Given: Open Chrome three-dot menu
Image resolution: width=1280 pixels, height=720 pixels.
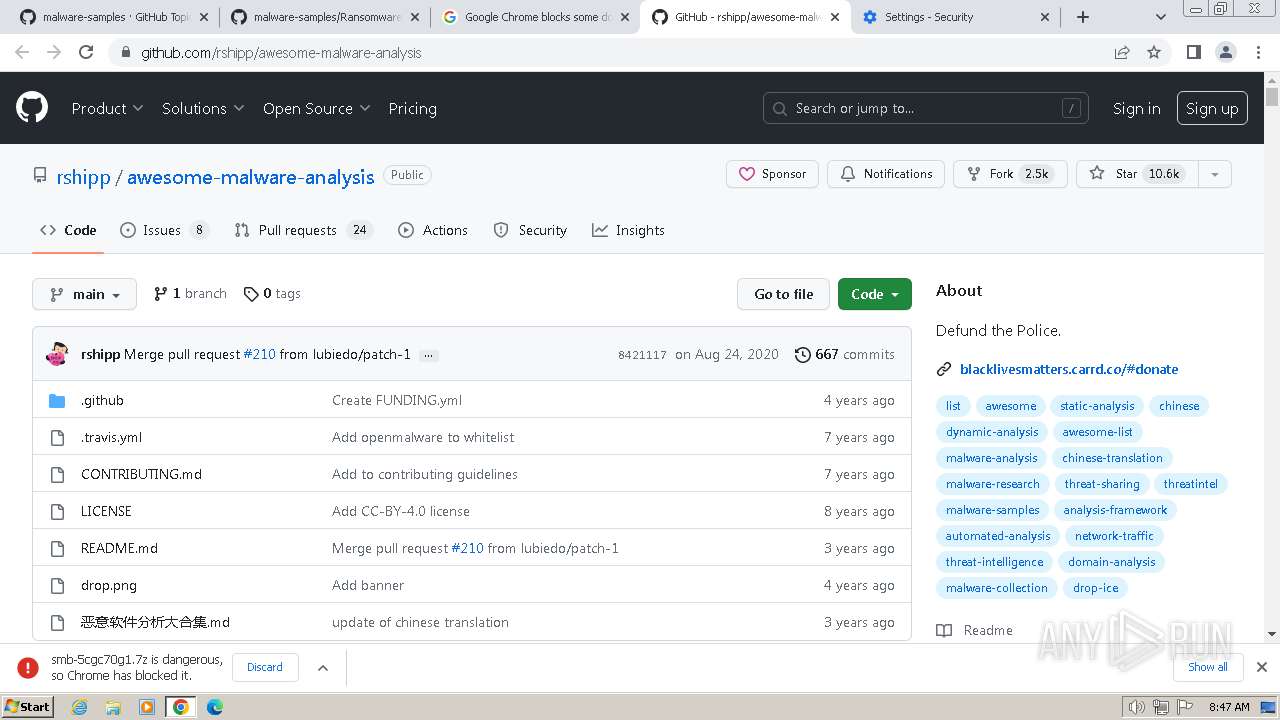Looking at the screenshot, I should (1256, 53).
